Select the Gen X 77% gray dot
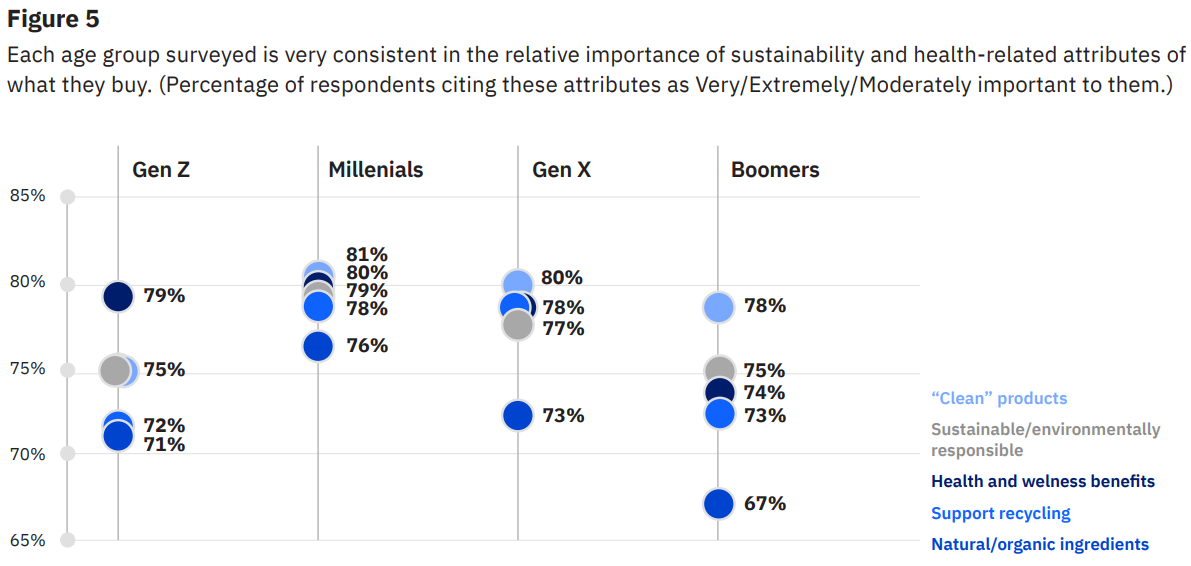 [x=517, y=325]
